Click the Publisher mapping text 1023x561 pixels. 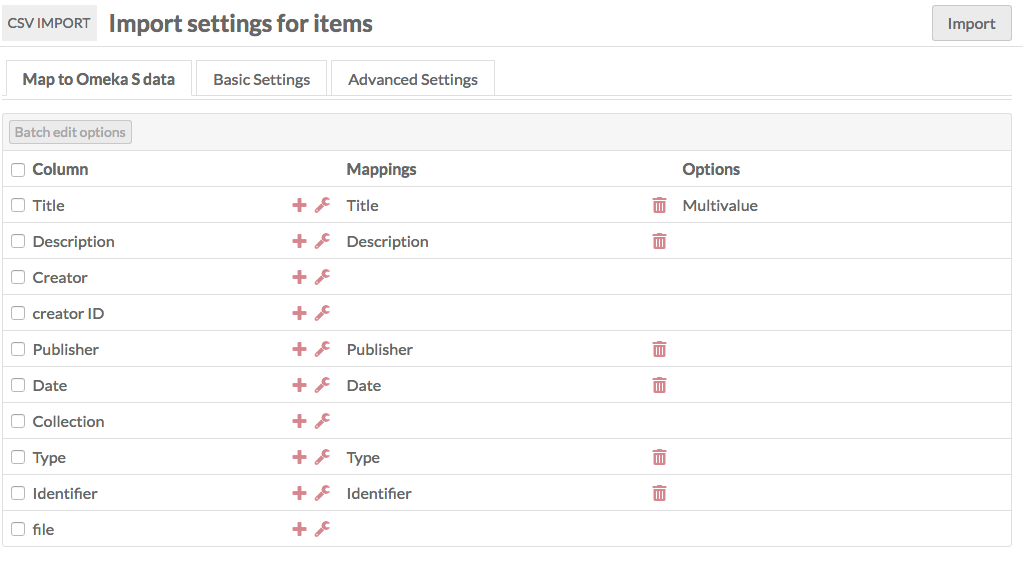380,350
